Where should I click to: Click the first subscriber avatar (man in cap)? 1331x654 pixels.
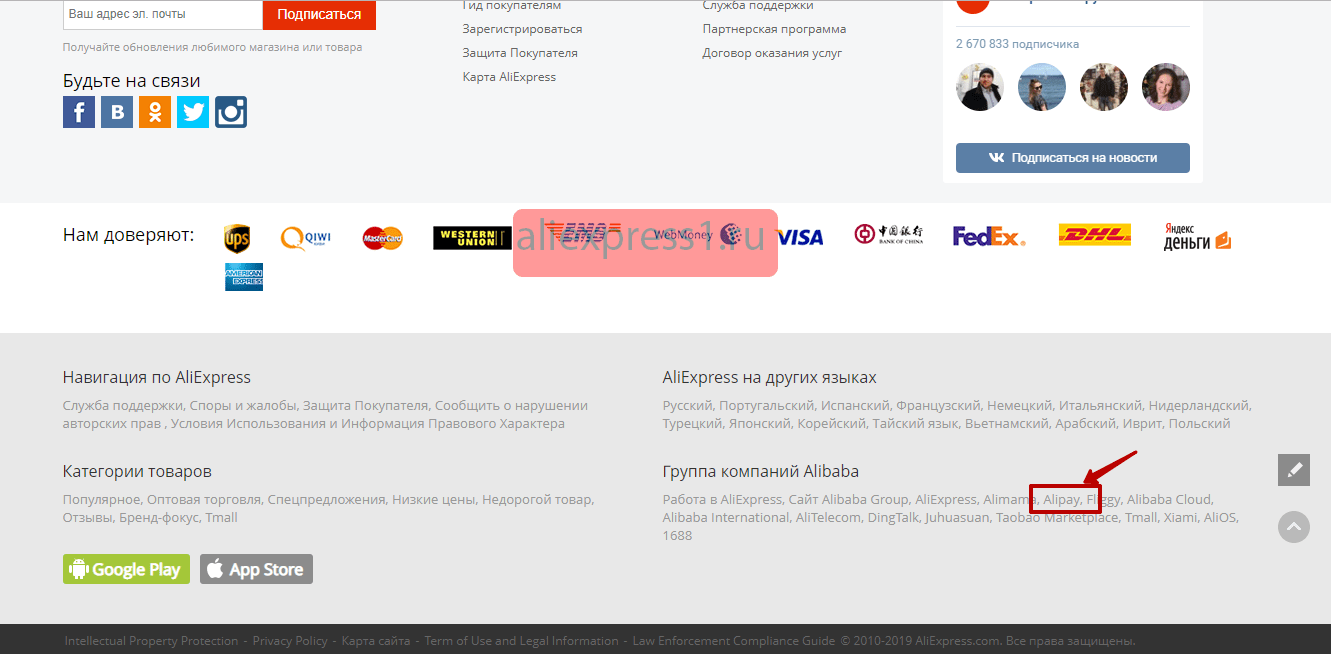pyautogui.click(x=980, y=87)
